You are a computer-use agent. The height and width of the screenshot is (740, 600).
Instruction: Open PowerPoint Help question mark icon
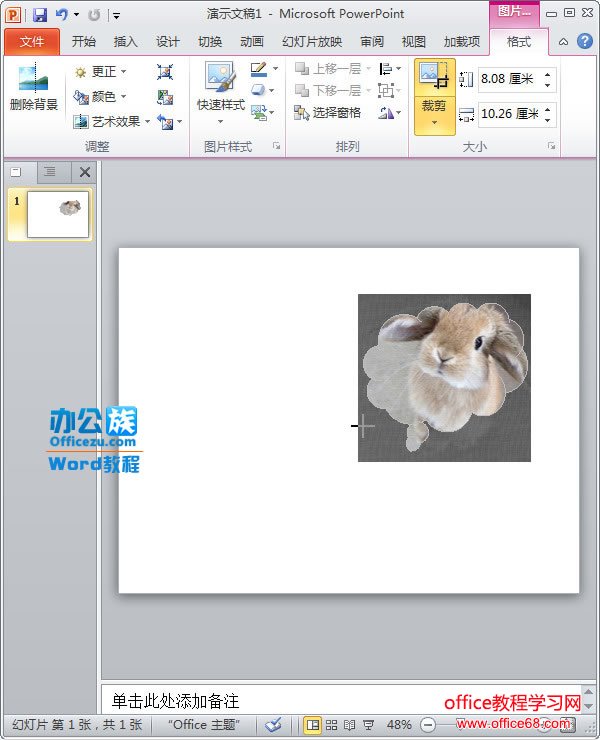(584, 41)
